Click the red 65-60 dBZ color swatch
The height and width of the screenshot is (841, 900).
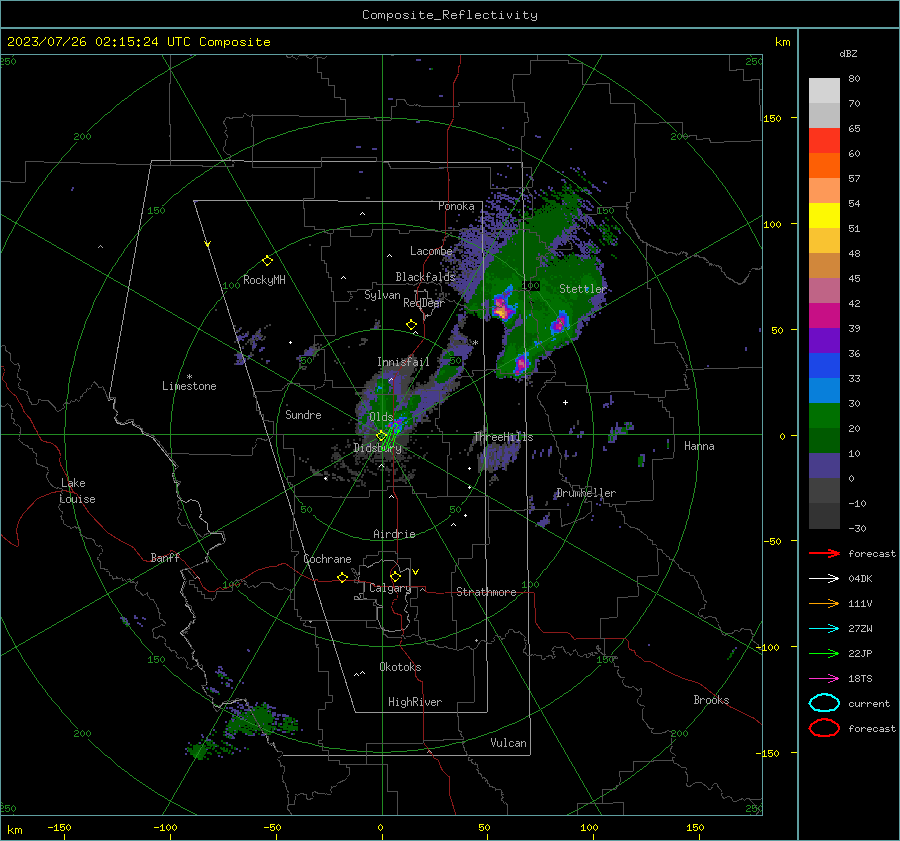pos(824,141)
